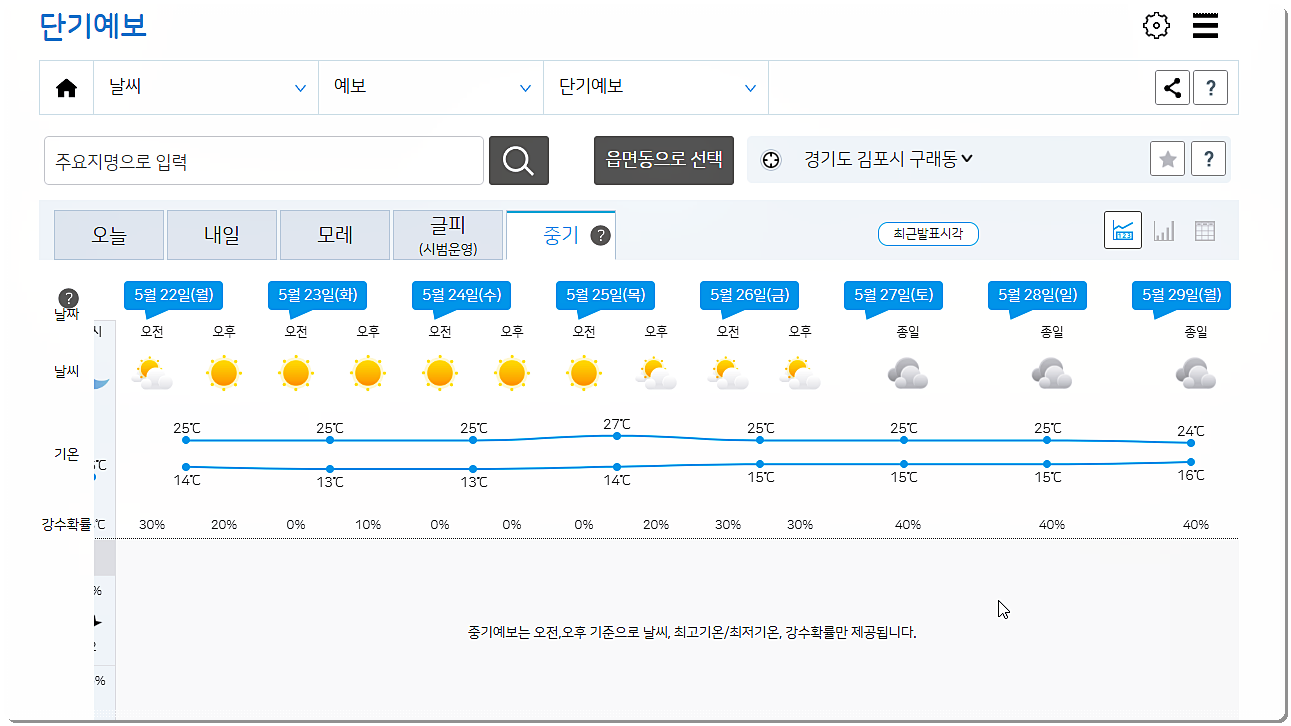Open the hamburger menu icon

tap(1206, 26)
